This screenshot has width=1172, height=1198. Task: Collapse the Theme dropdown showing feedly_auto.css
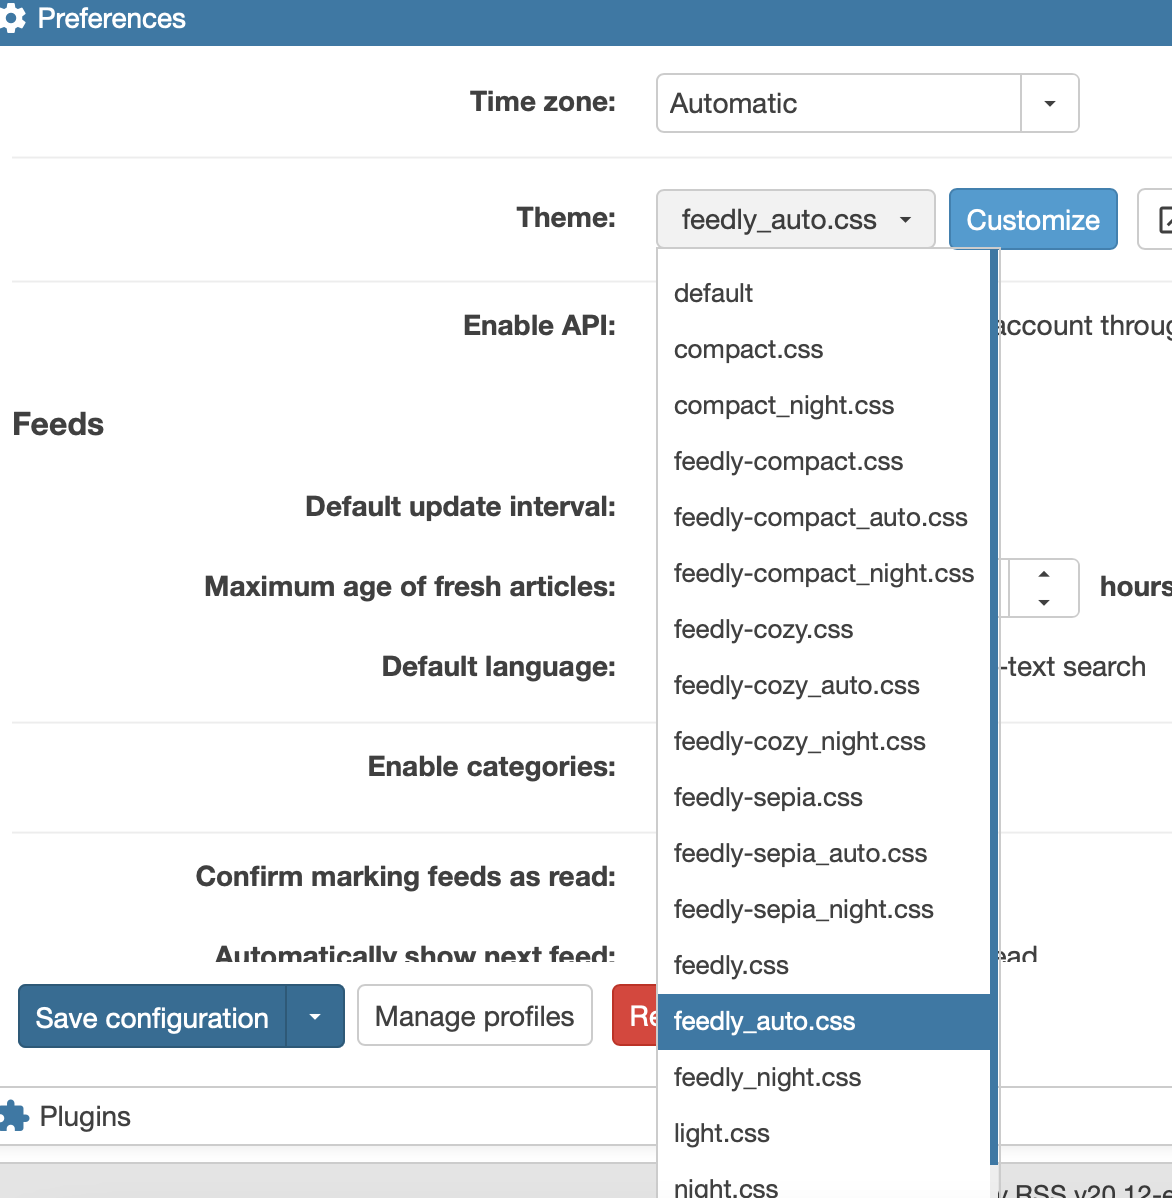tap(795, 219)
